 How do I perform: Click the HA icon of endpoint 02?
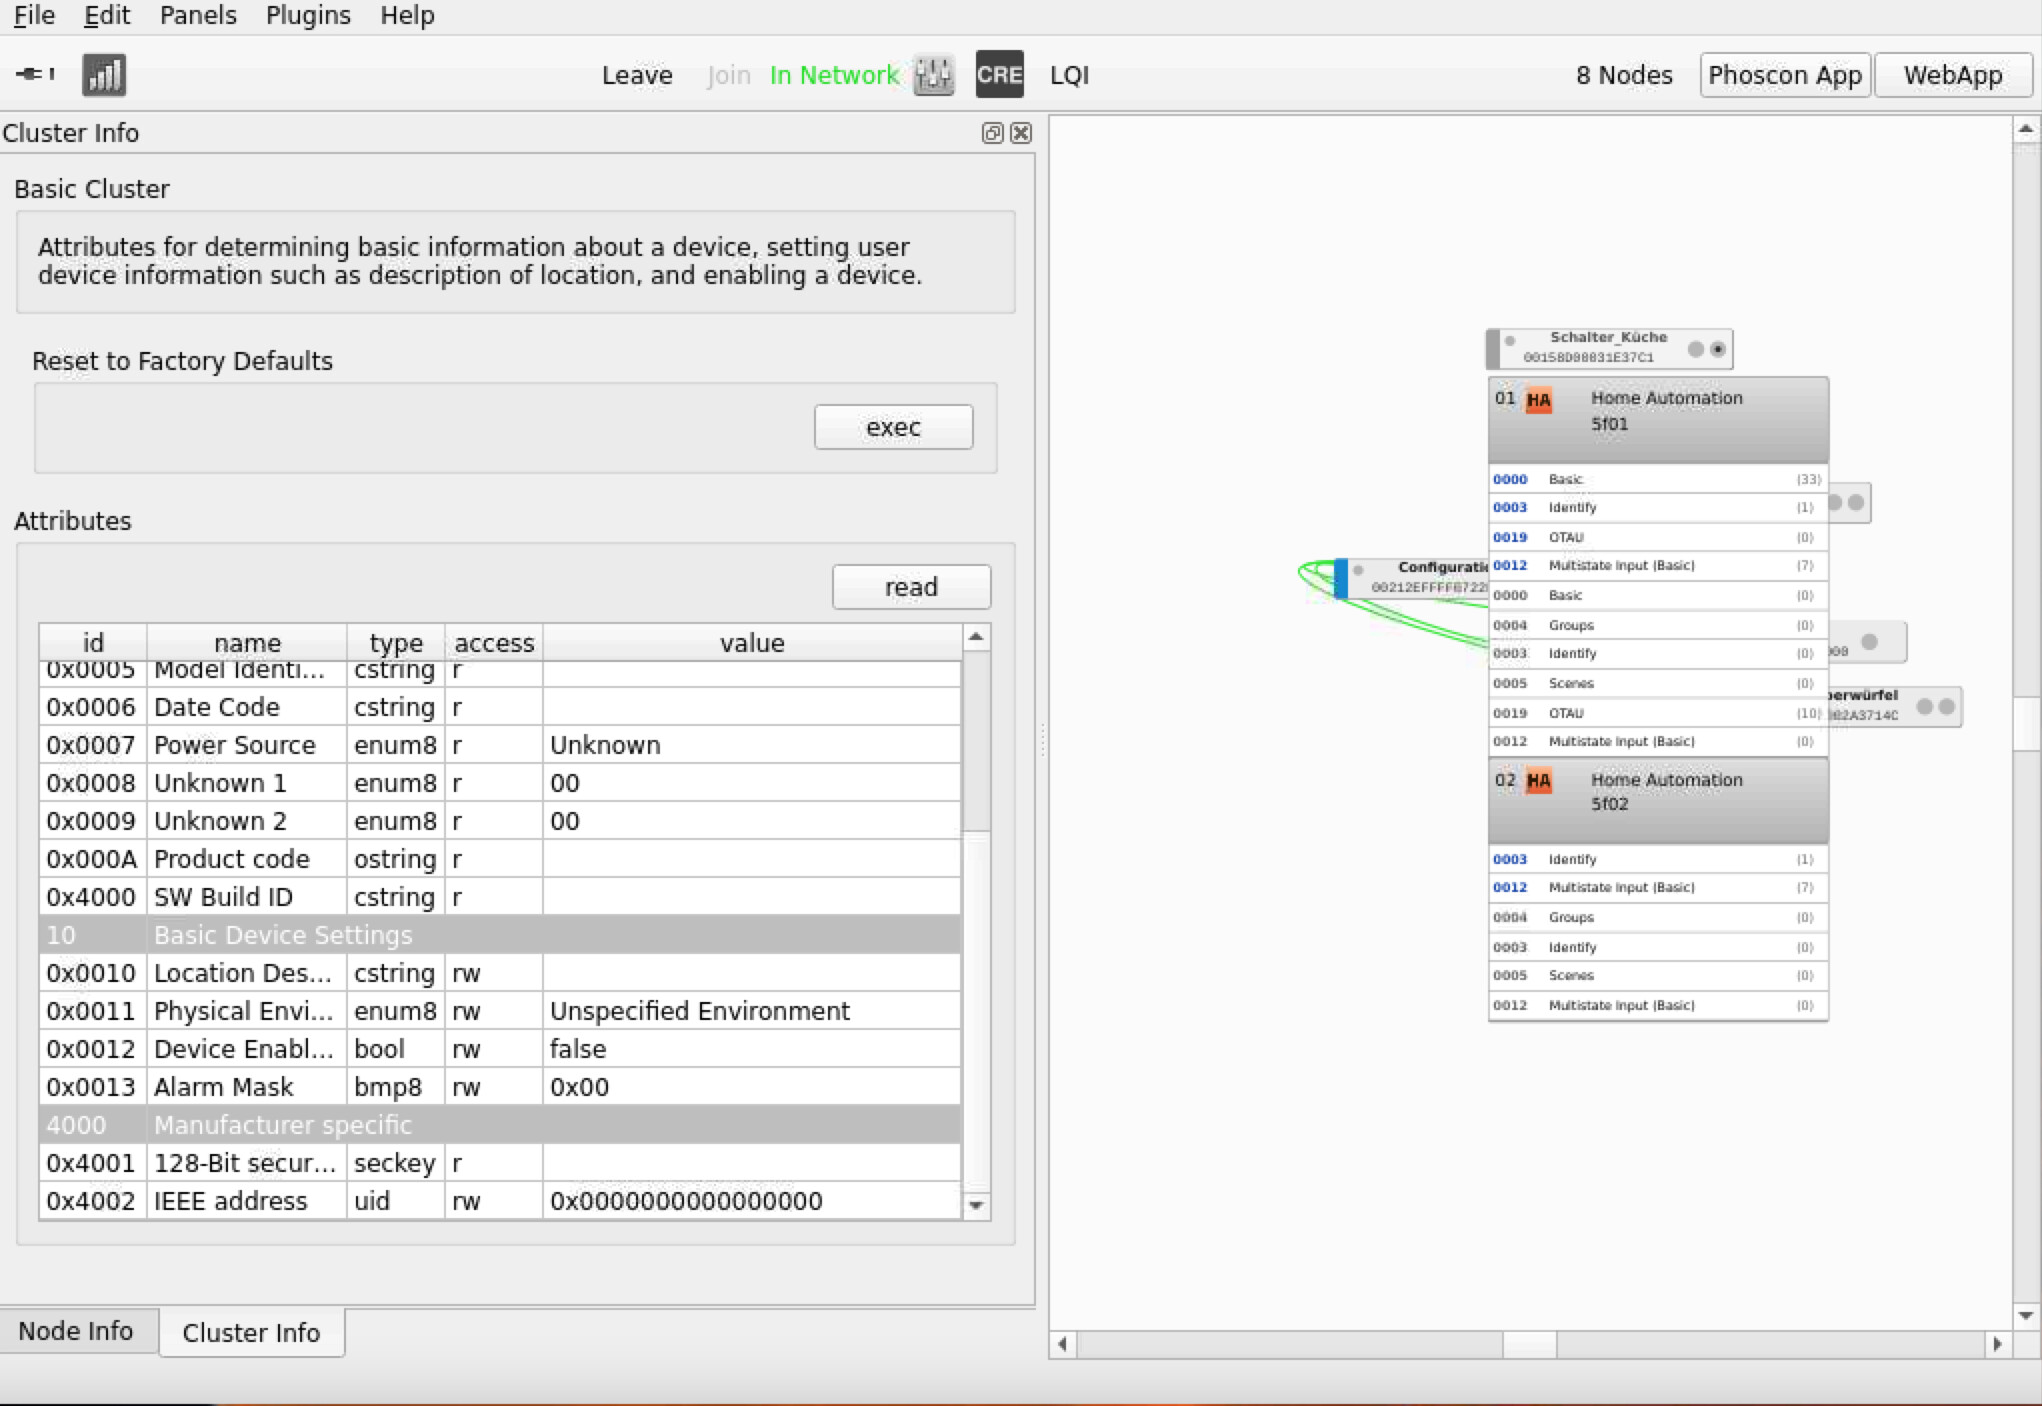tap(1539, 782)
